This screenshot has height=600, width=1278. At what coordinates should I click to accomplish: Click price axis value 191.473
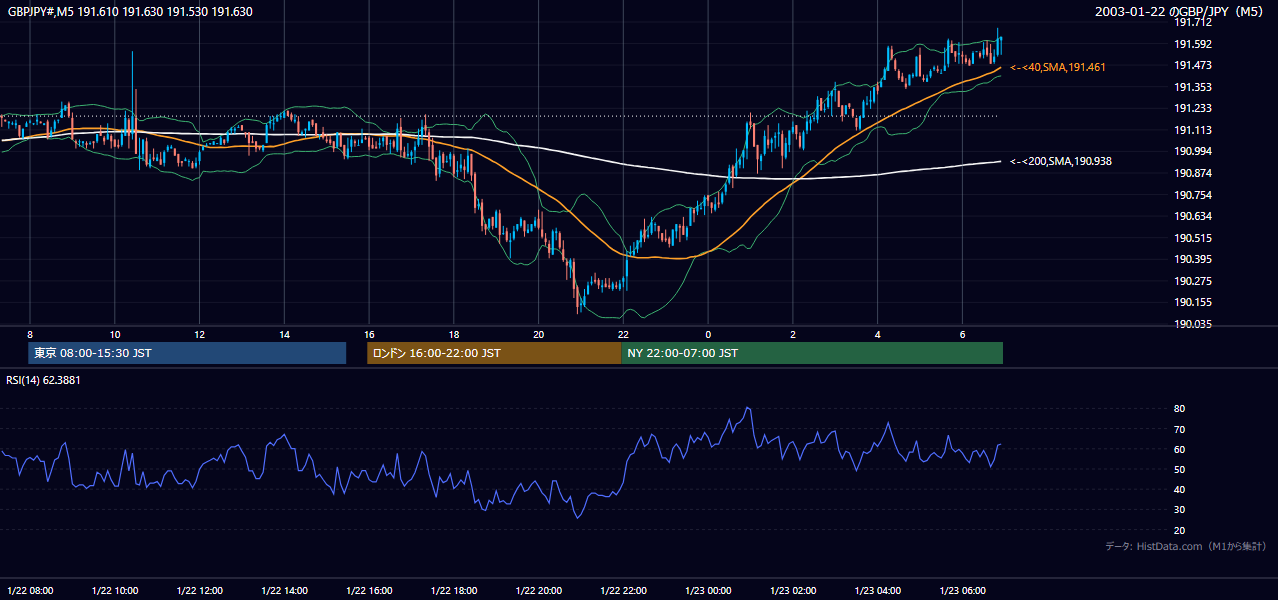pos(1192,65)
